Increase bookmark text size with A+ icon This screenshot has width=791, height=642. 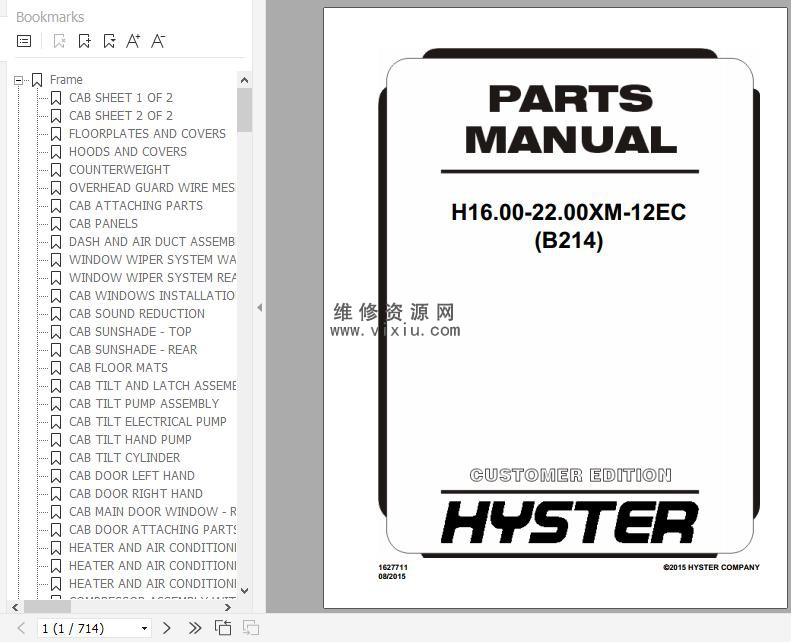(x=133, y=41)
